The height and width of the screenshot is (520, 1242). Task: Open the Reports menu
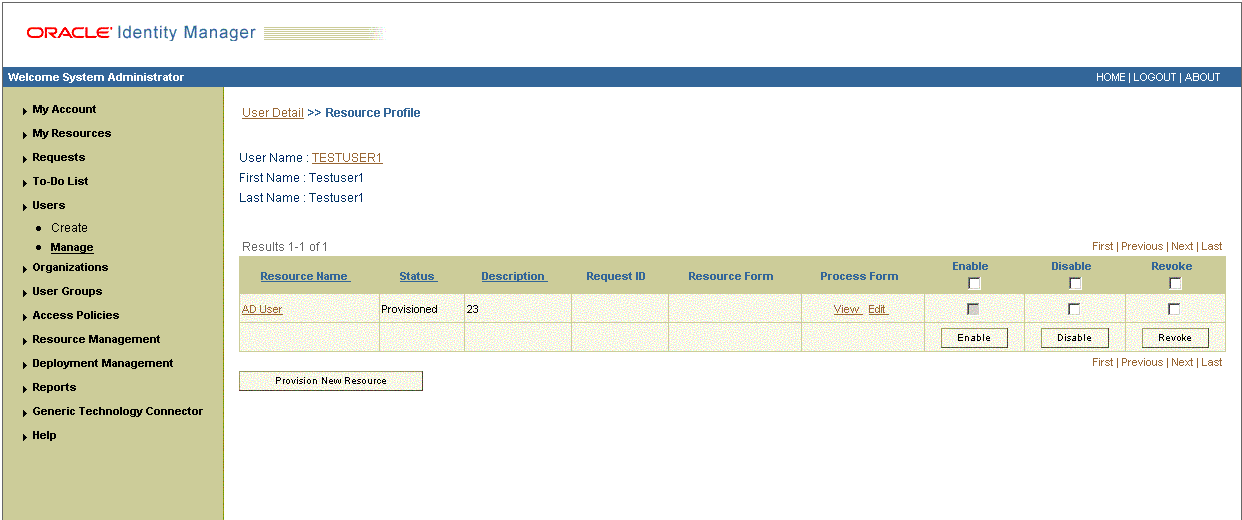[x=54, y=387]
